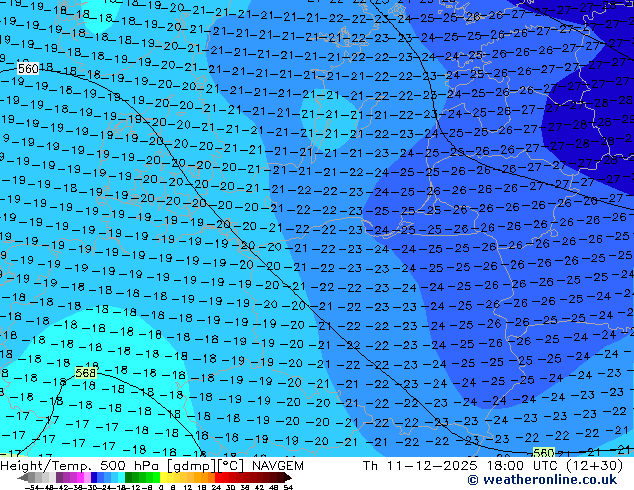Click the gray left arrow end of legend
The image size is (634, 490).
23,478
